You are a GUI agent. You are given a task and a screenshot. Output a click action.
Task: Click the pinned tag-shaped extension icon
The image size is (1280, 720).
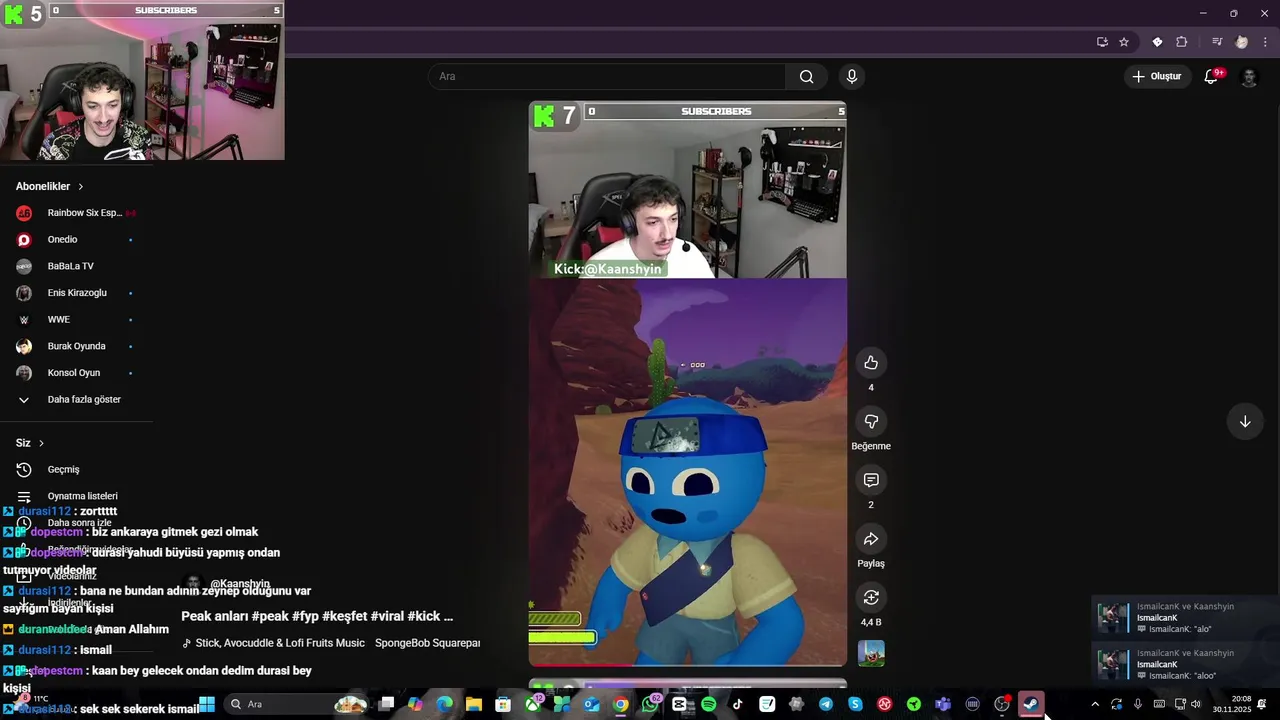coord(1157,42)
